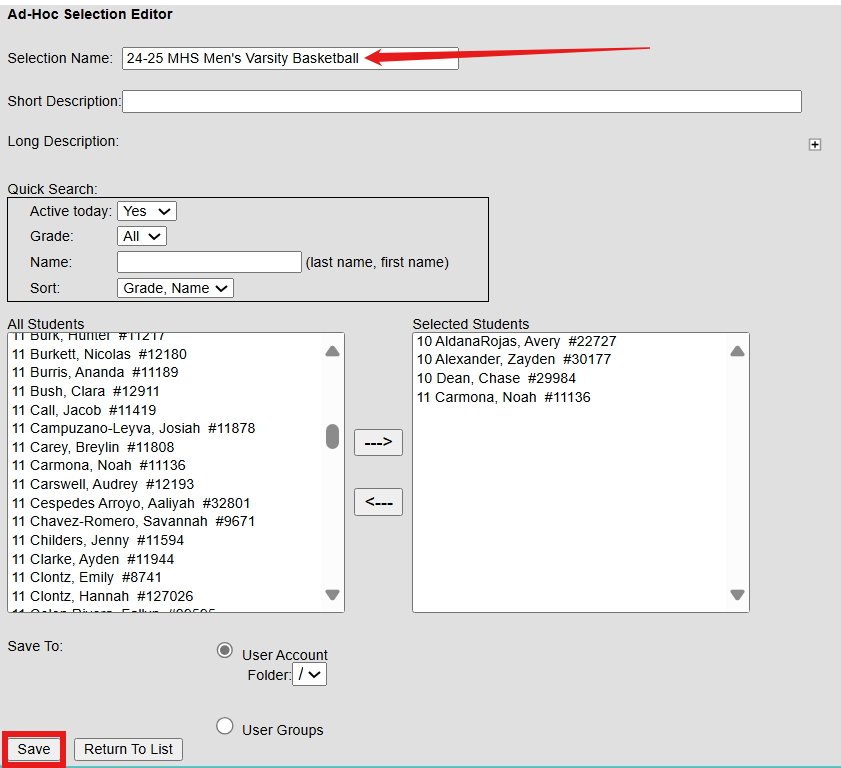Image resolution: width=841 pixels, height=768 pixels.
Task: Click the right arrow add-student button
Action: pos(378,442)
